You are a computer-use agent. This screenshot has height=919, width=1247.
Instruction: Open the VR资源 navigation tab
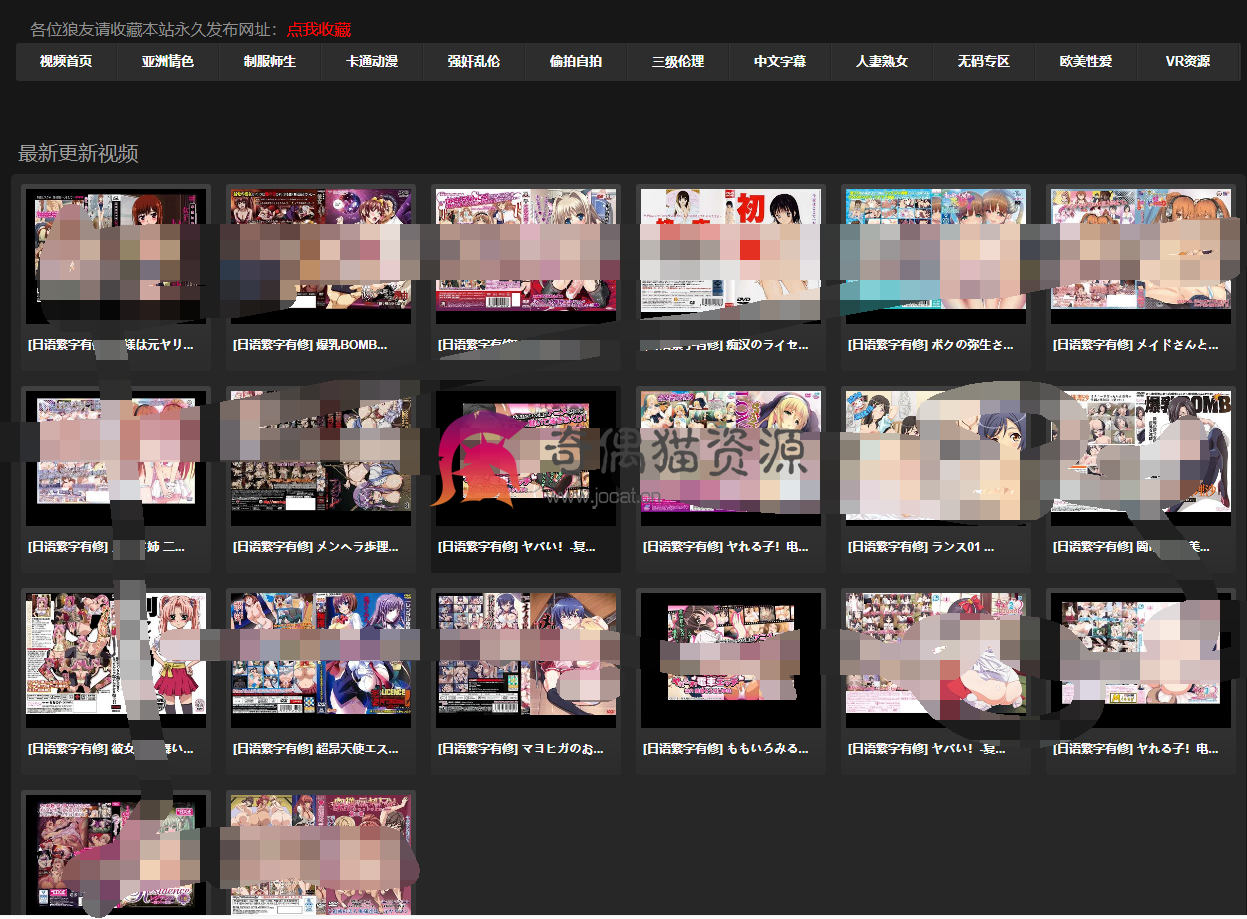point(1188,62)
